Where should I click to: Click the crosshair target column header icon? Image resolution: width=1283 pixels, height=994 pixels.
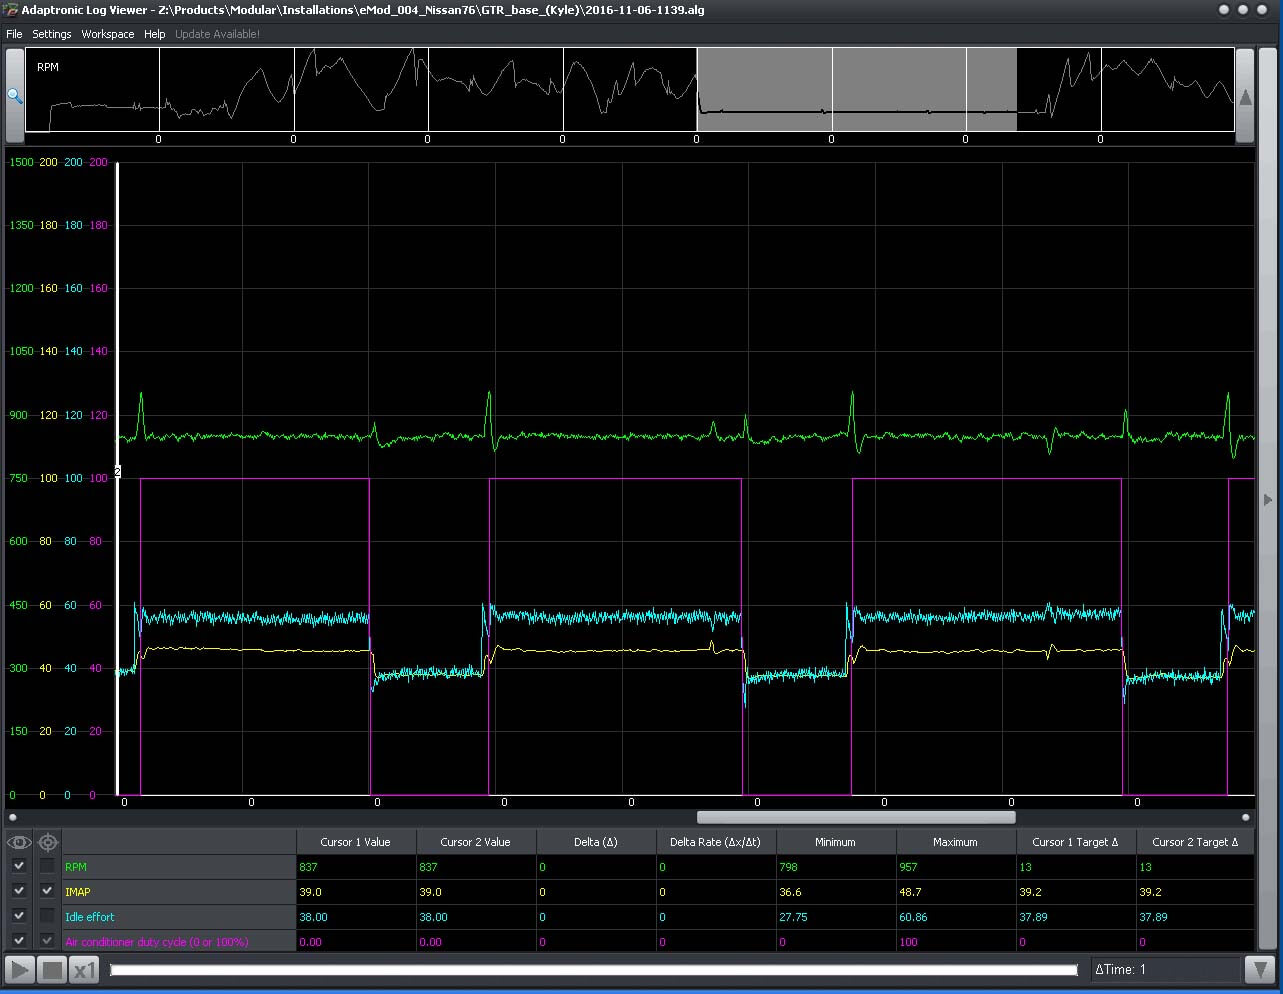click(x=47, y=842)
